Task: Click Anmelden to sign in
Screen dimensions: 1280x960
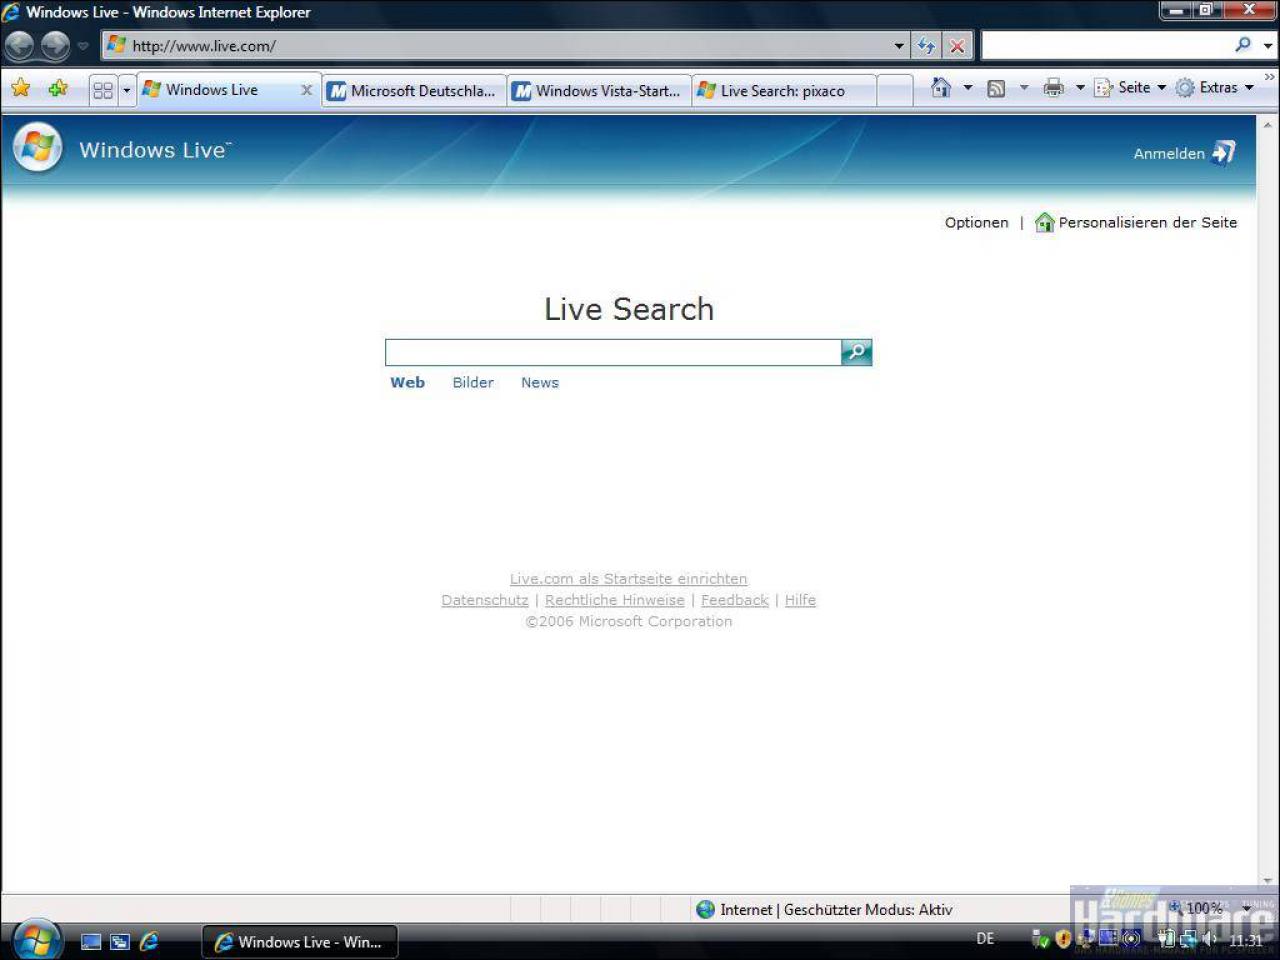Action: (1169, 153)
